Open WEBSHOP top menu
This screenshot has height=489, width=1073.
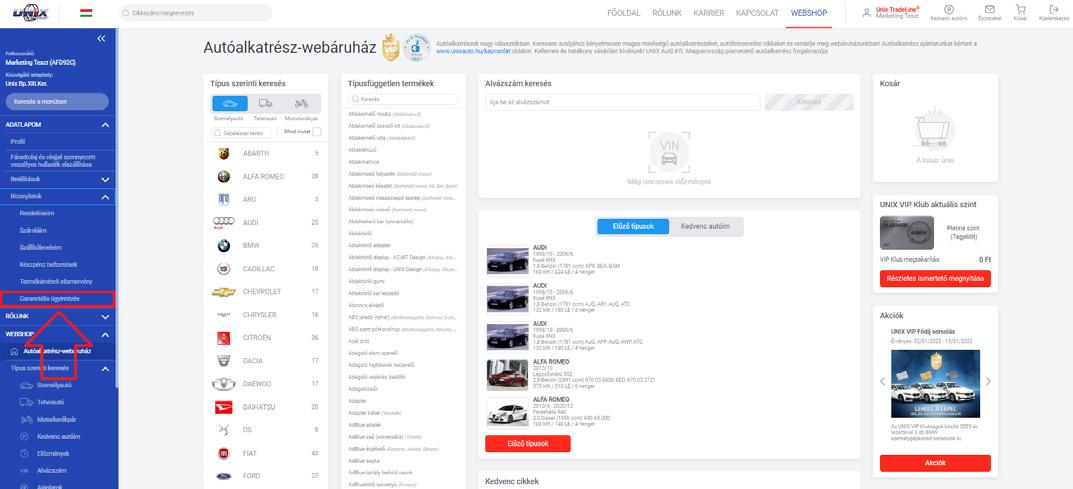pos(809,13)
